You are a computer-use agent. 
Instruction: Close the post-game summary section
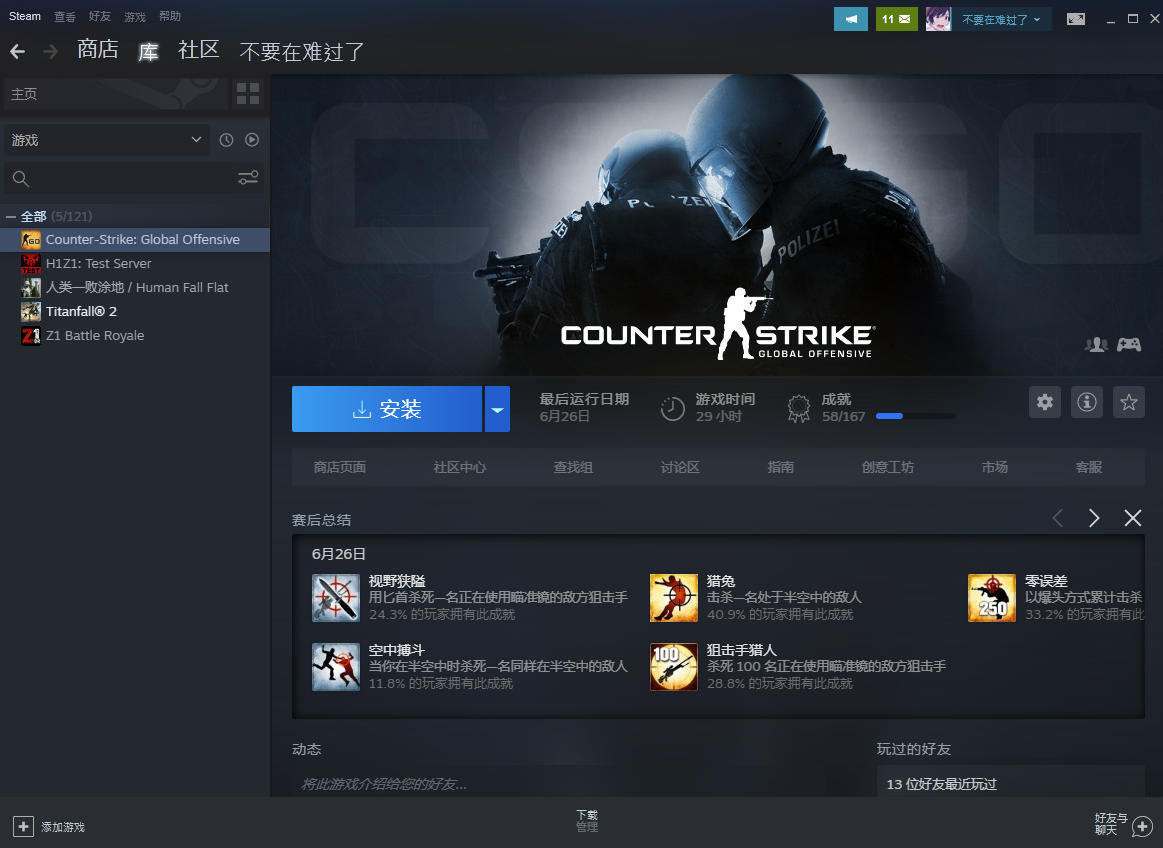click(x=1133, y=518)
